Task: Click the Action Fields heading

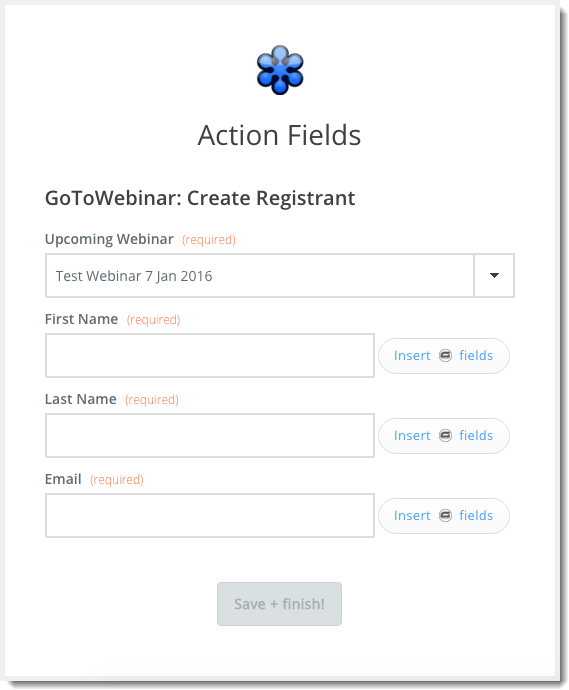Action: [279, 135]
